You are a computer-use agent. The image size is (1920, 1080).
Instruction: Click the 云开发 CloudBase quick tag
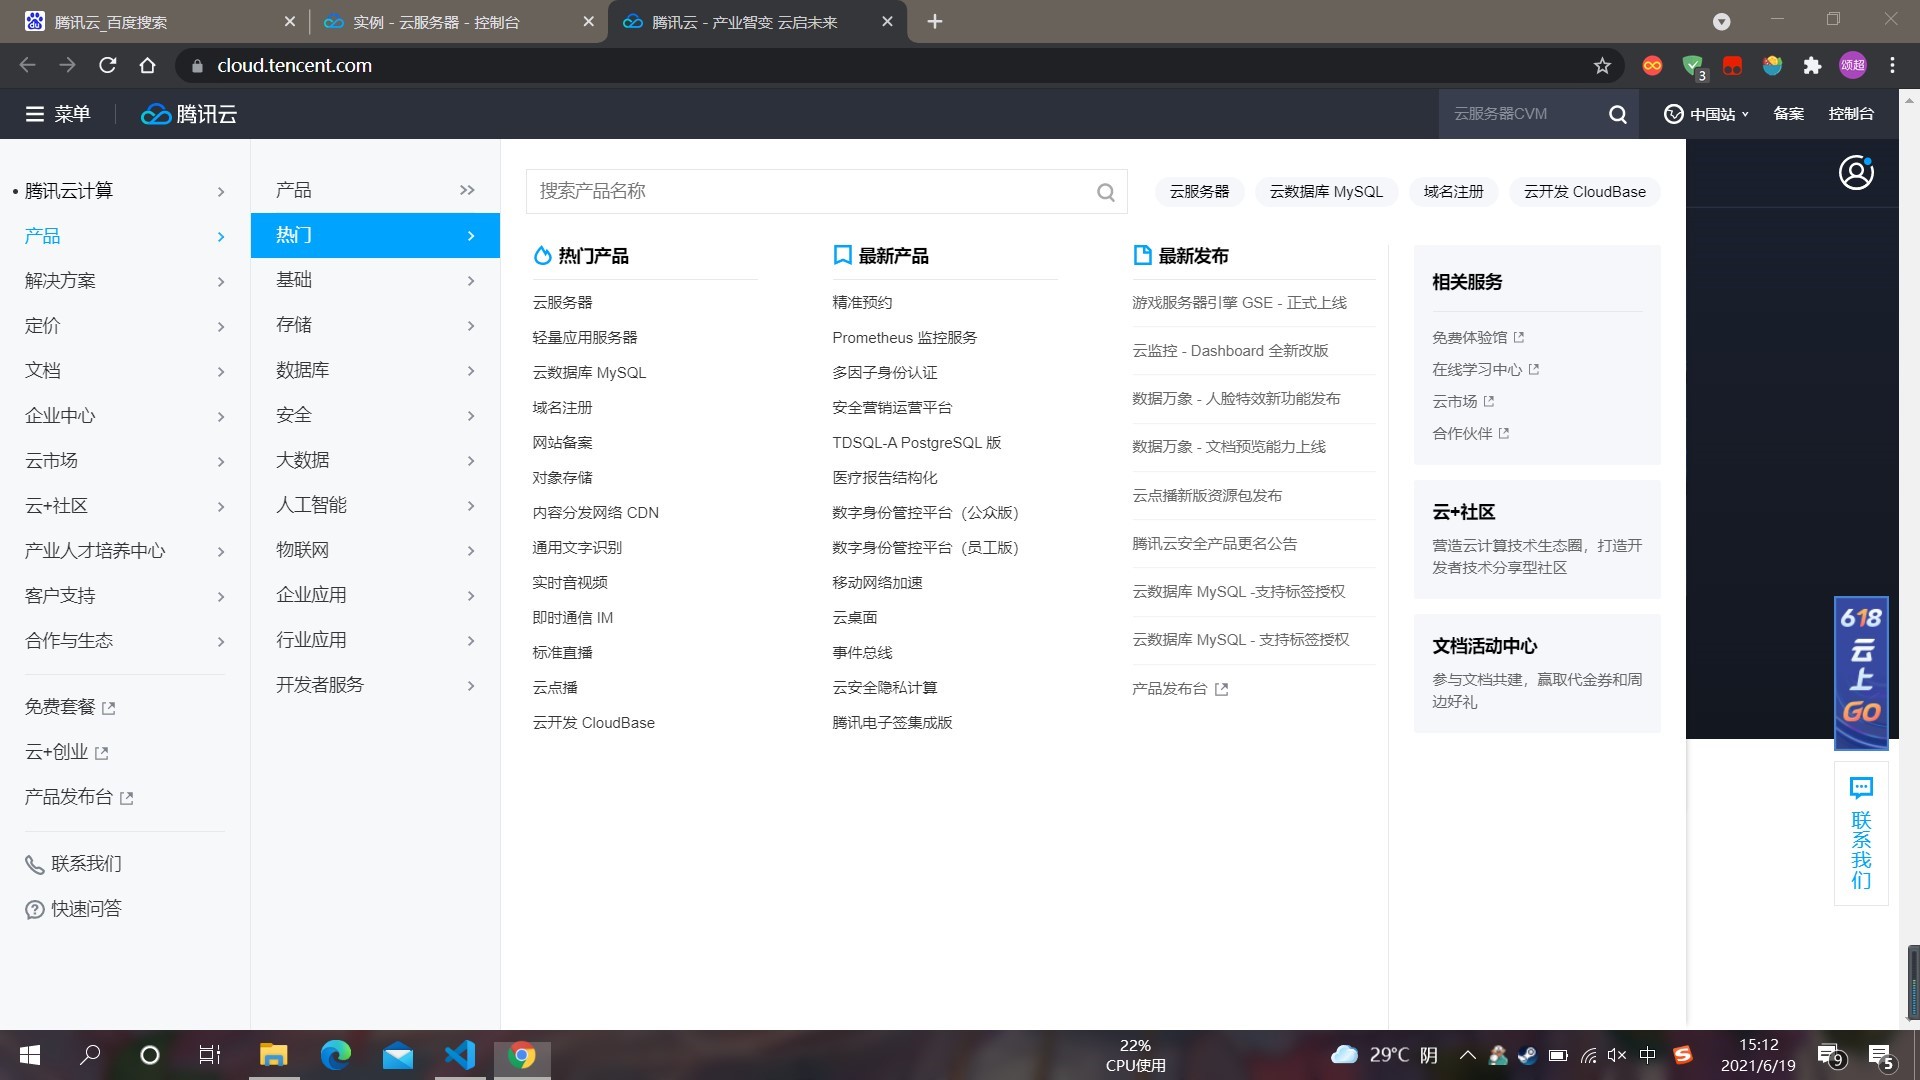click(x=1584, y=192)
